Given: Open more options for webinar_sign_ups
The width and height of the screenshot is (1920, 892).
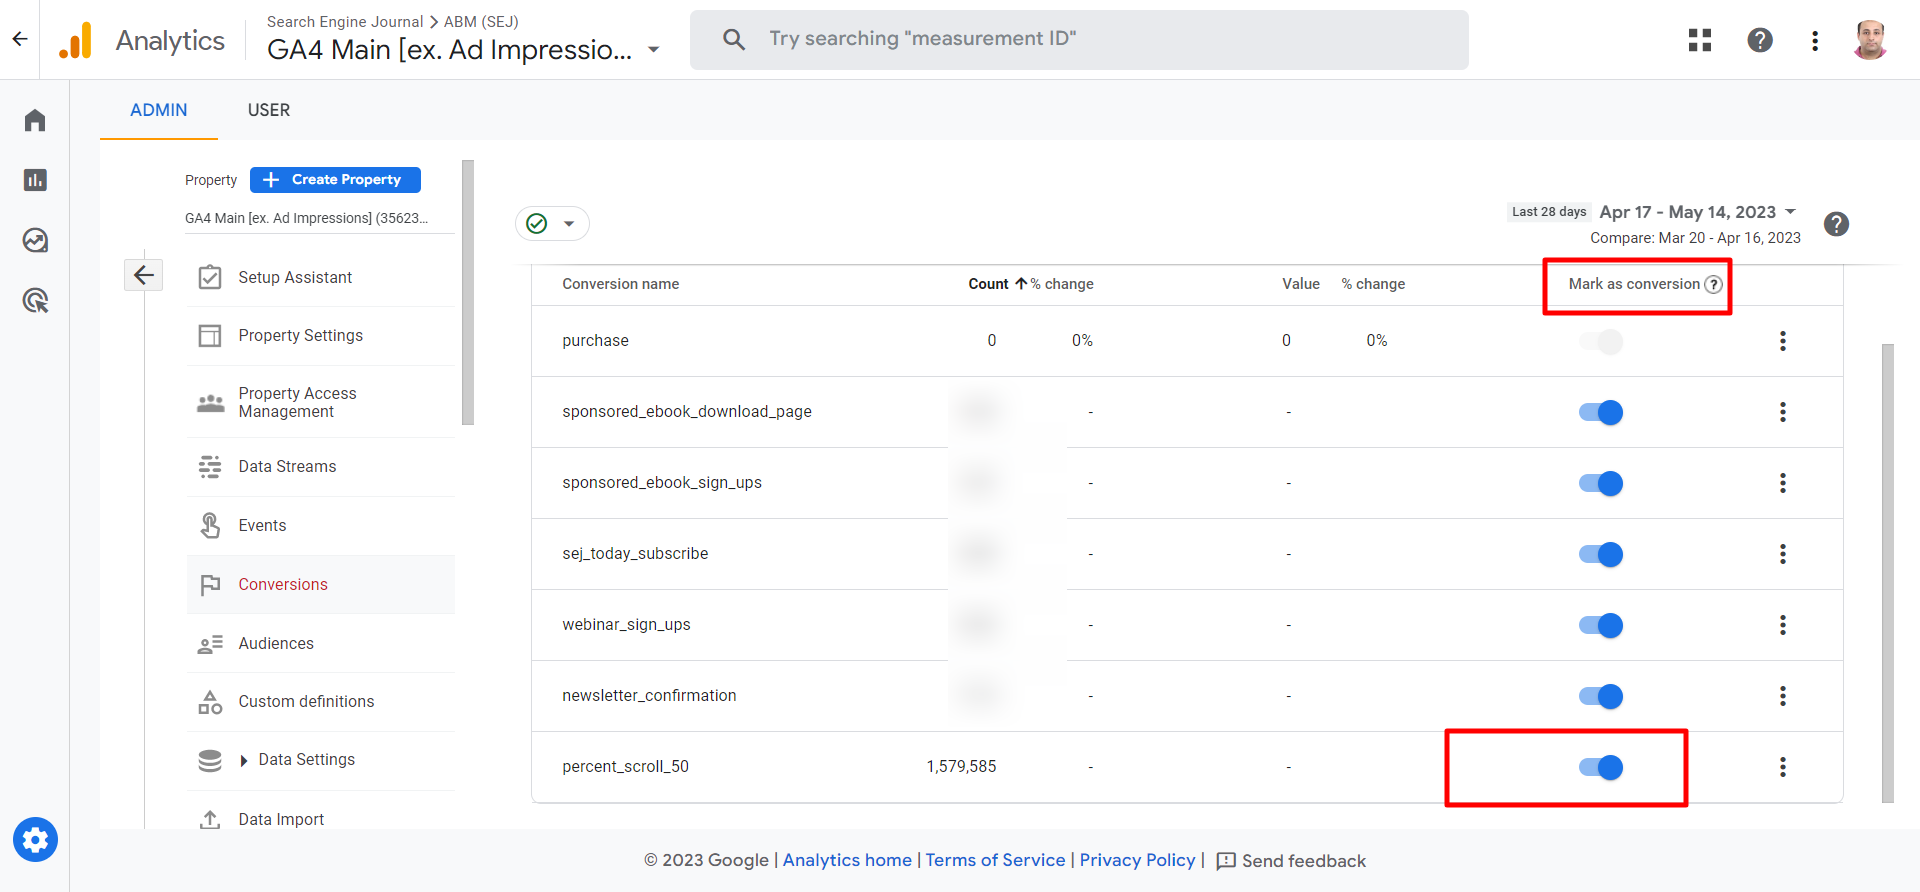Looking at the screenshot, I should pyautogui.click(x=1782, y=625).
